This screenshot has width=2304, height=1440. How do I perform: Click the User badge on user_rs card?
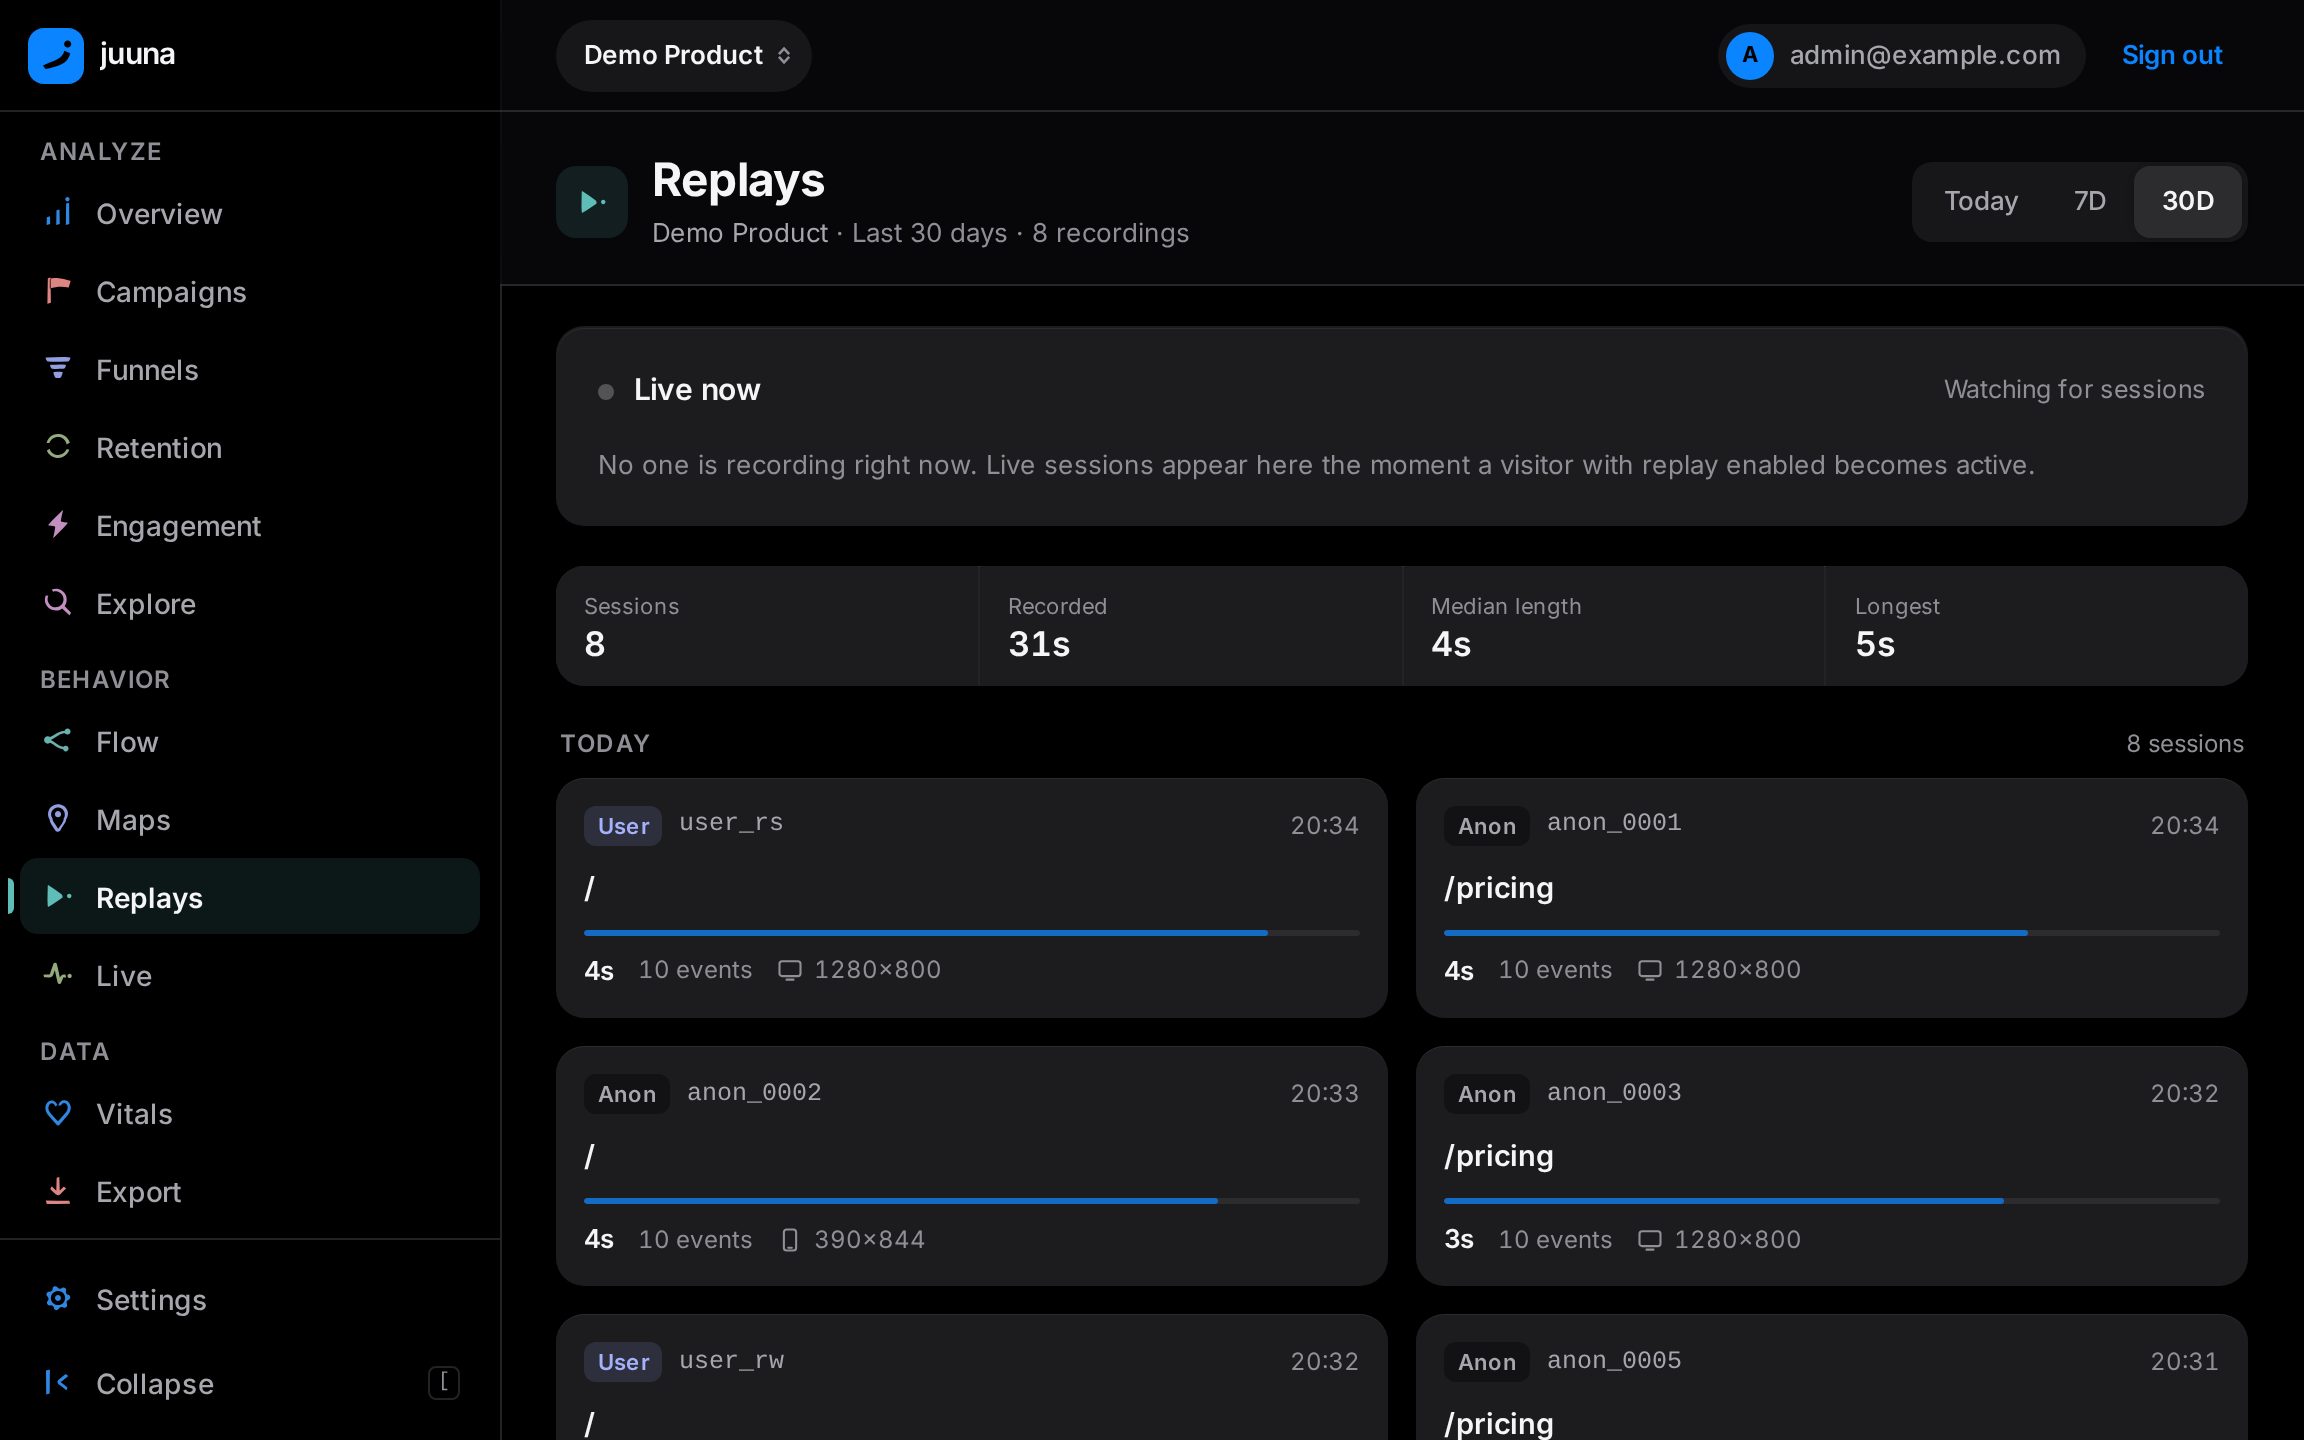coord(623,826)
